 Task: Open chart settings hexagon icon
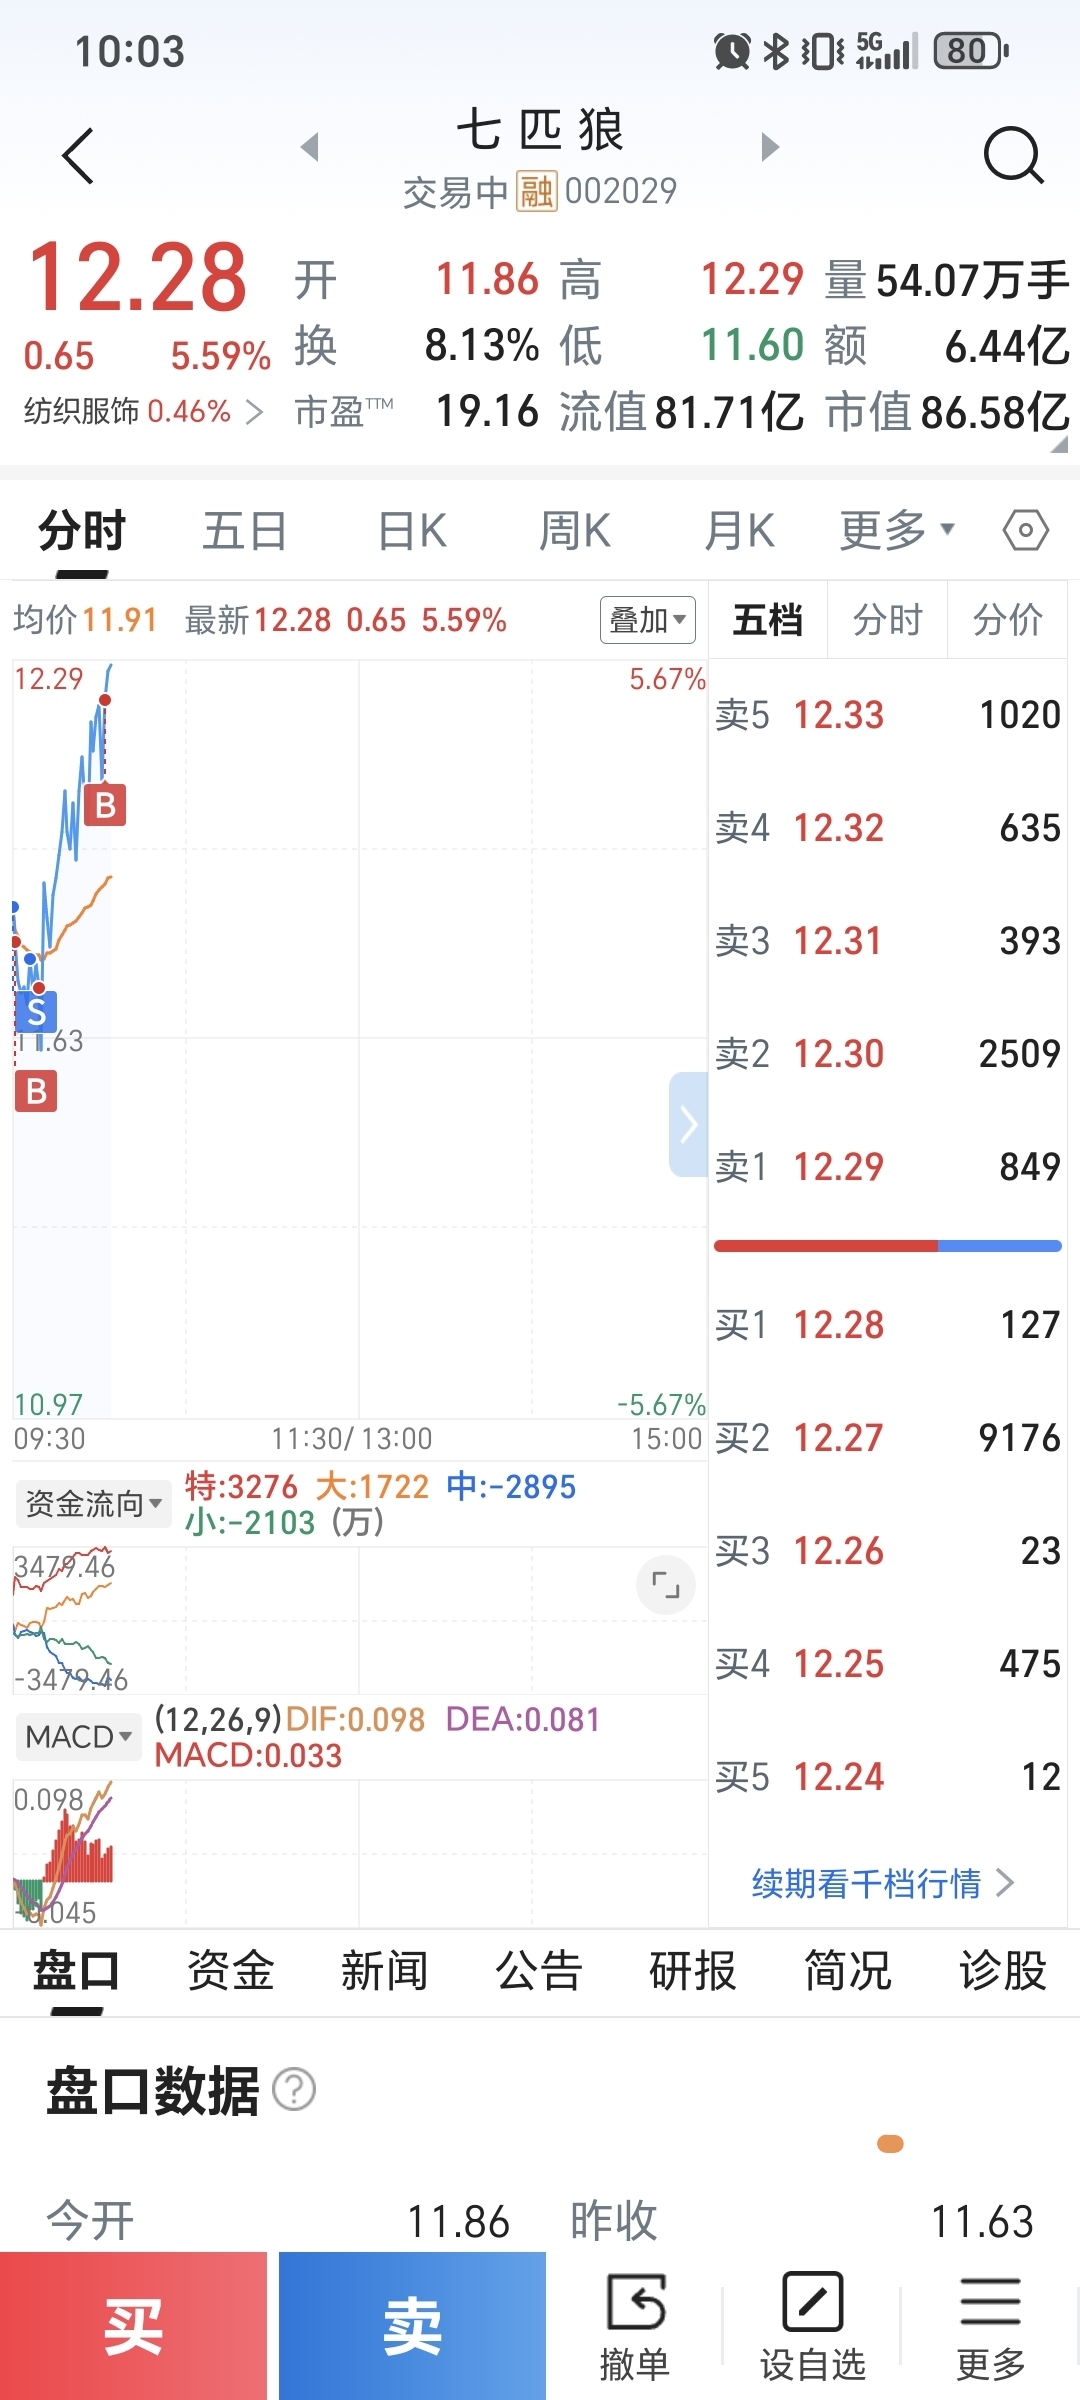click(x=1025, y=530)
